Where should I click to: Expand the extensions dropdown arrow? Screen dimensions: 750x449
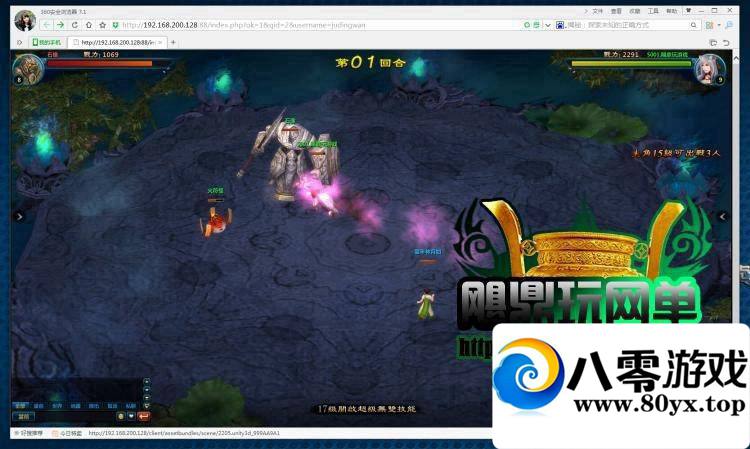click(x=718, y=25)
